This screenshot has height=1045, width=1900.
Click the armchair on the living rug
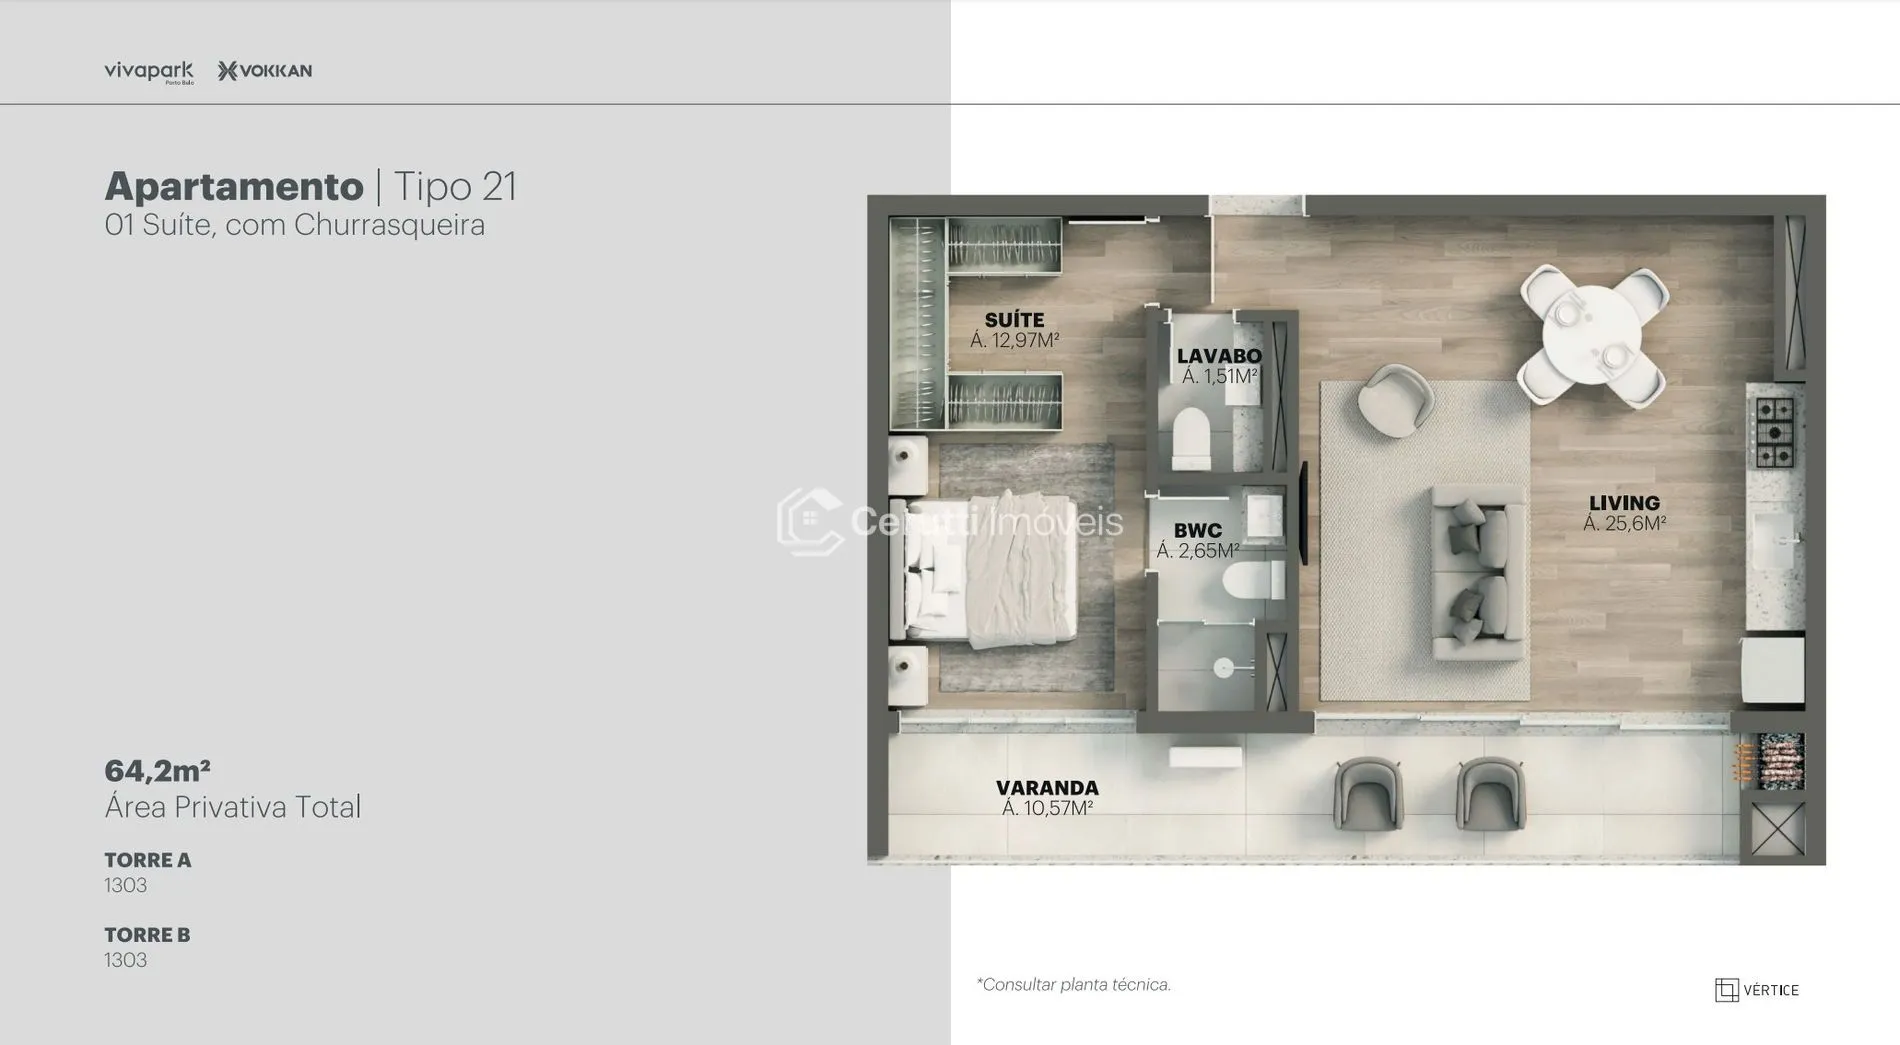click(1395, 399)
